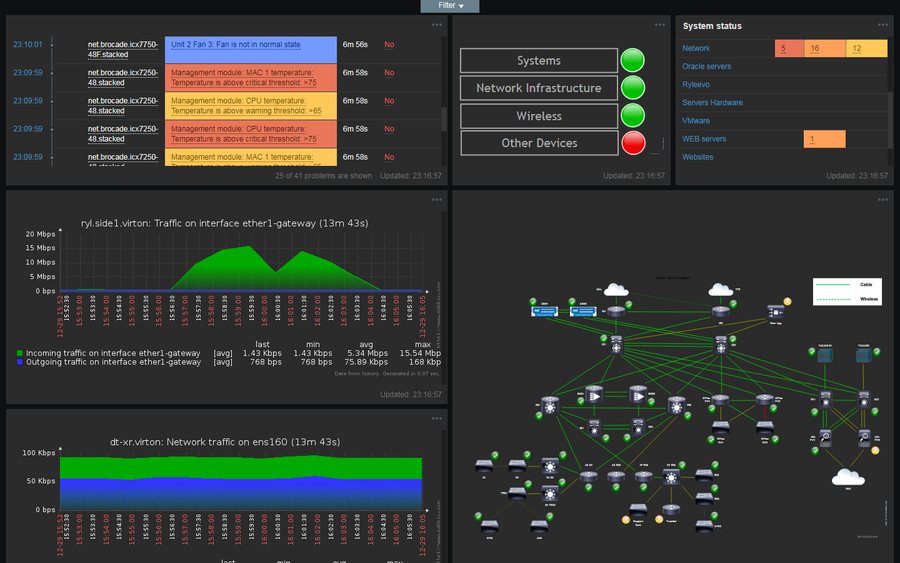
Task: Click the right arrow-cylinder device on the map
Action: (638, 395)
